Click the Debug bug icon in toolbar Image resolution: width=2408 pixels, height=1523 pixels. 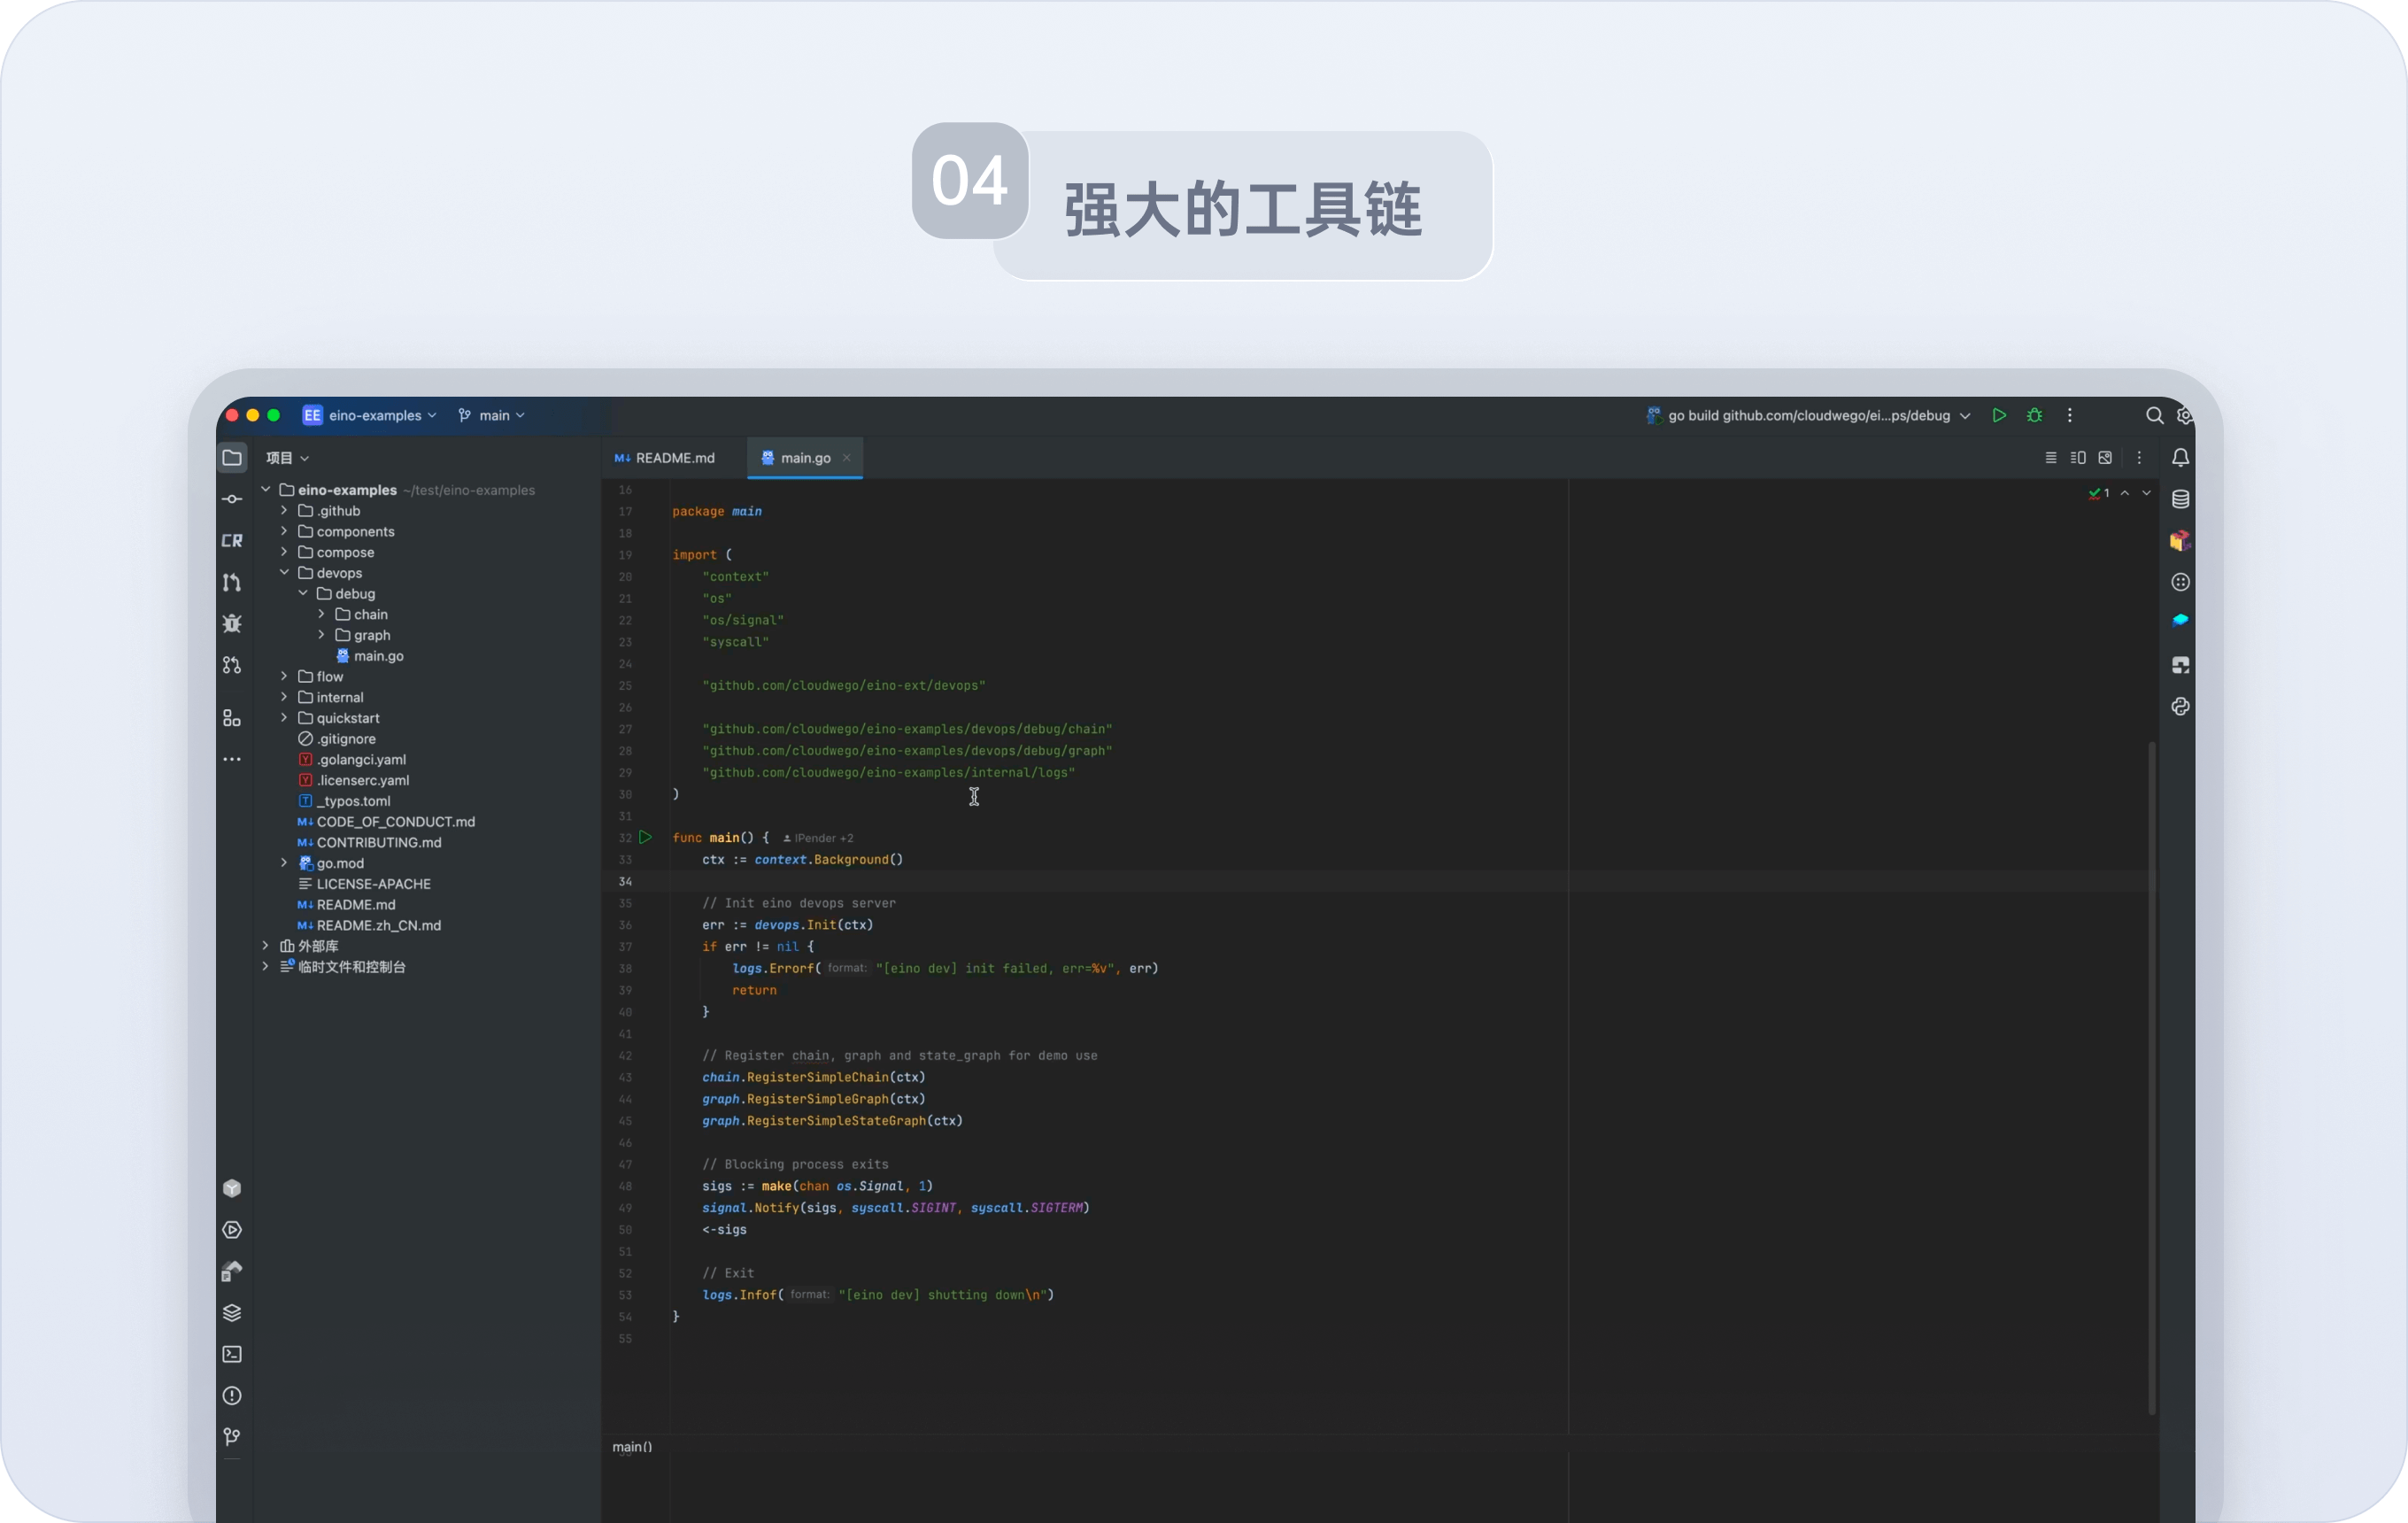coord(2034,415)
